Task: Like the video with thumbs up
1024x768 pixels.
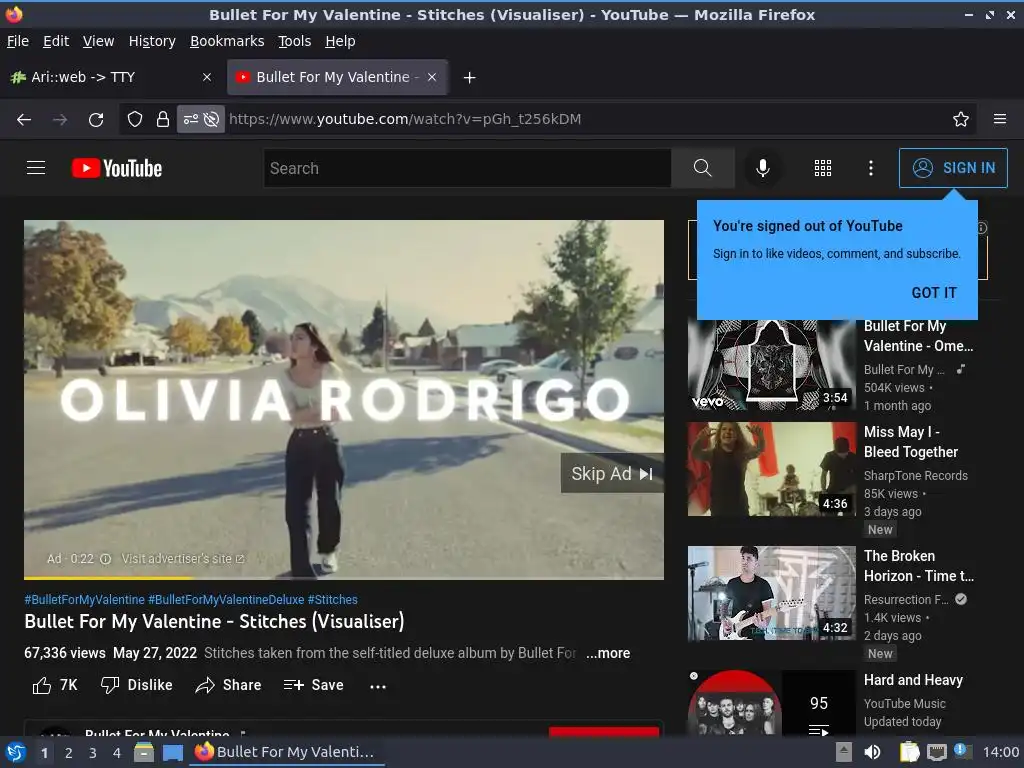Action: click(x=54, y=685)
